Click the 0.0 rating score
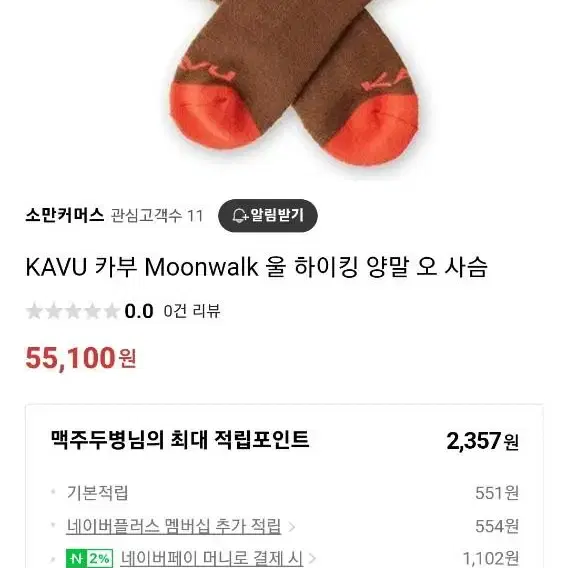Image resolution: width=568 pixels, height=568 pixels. tap(139, 311)
